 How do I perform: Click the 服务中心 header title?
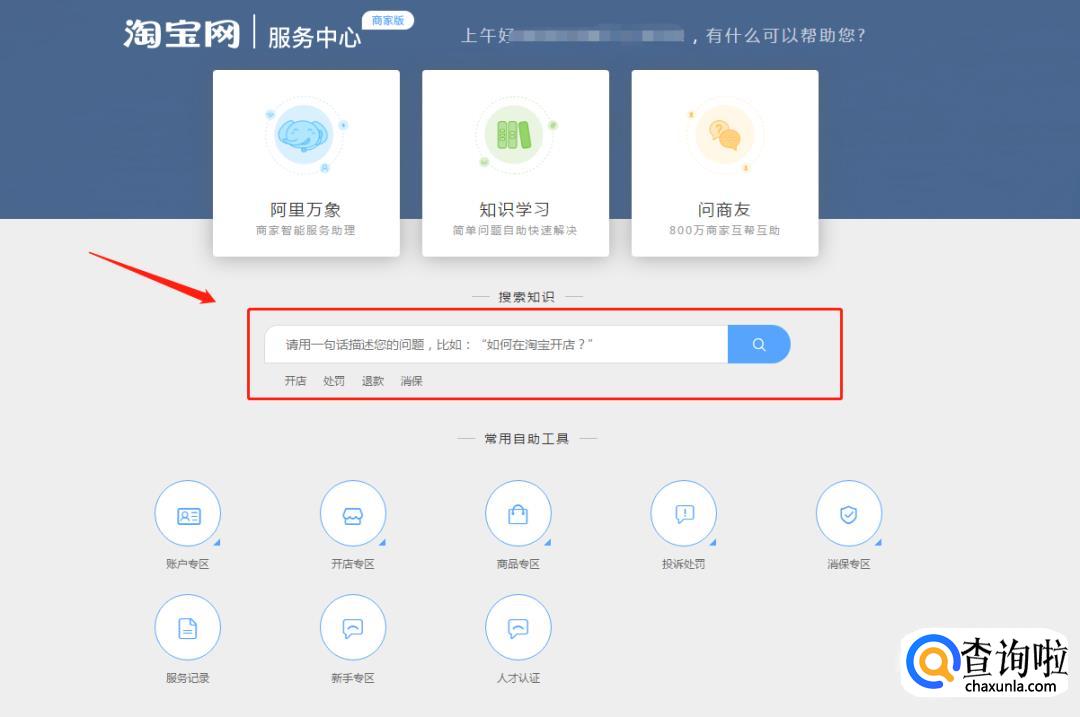click(x=315, y=37)
